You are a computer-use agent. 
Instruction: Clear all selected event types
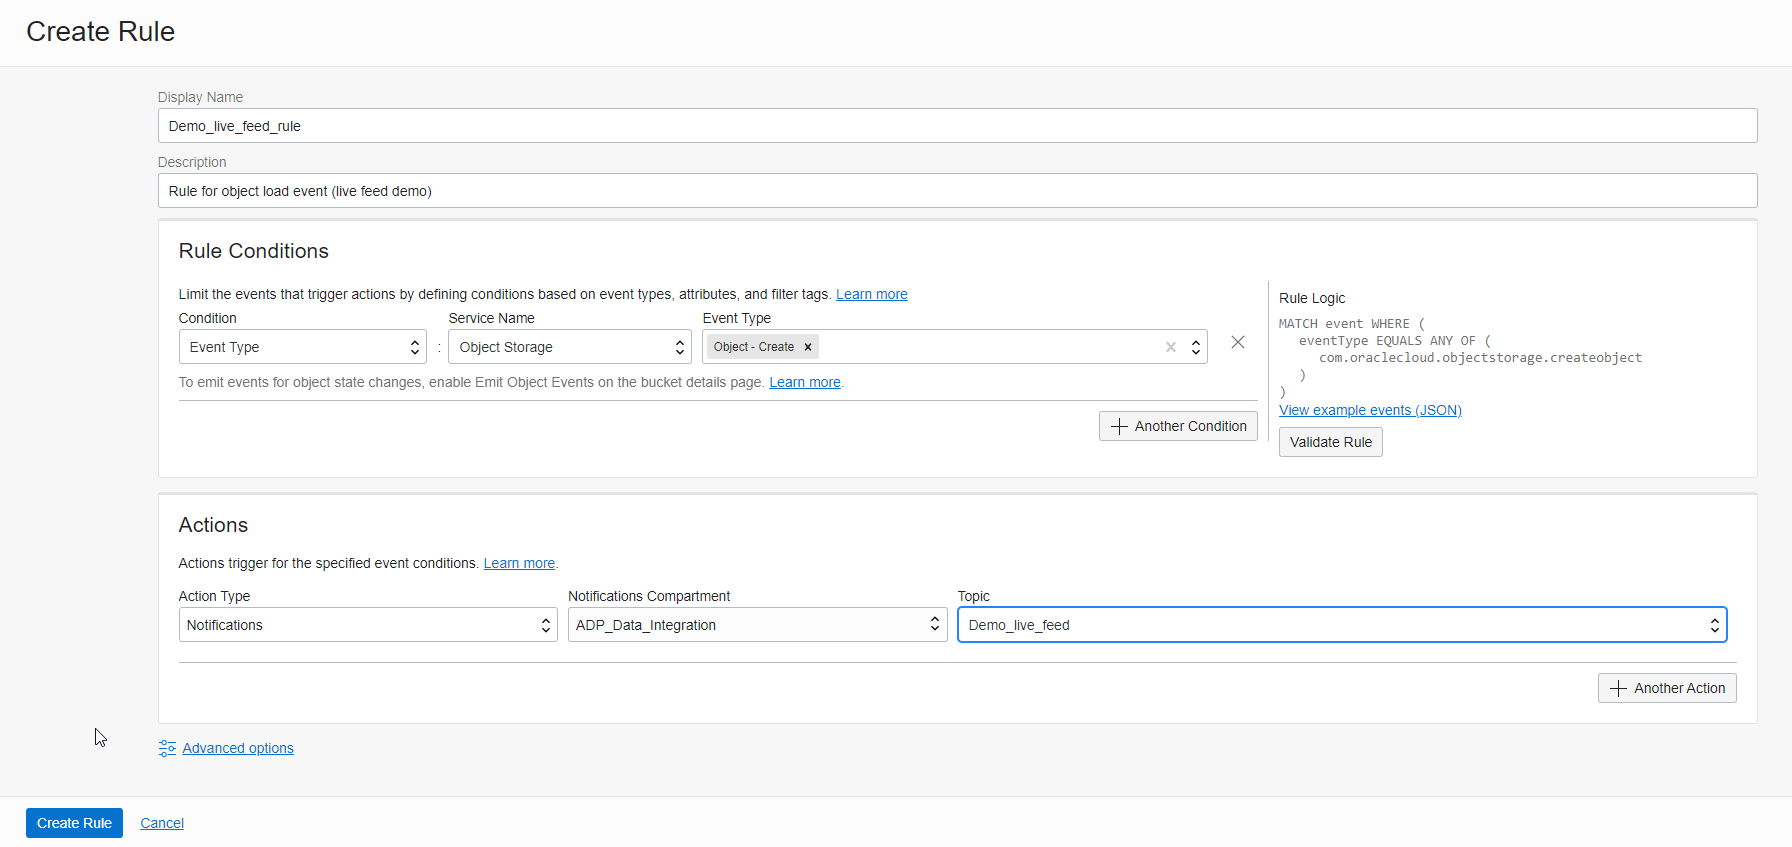click(1170, 347)
